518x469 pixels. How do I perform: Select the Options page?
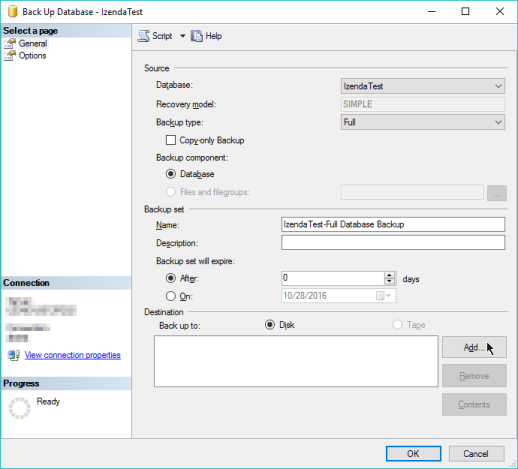32,56
